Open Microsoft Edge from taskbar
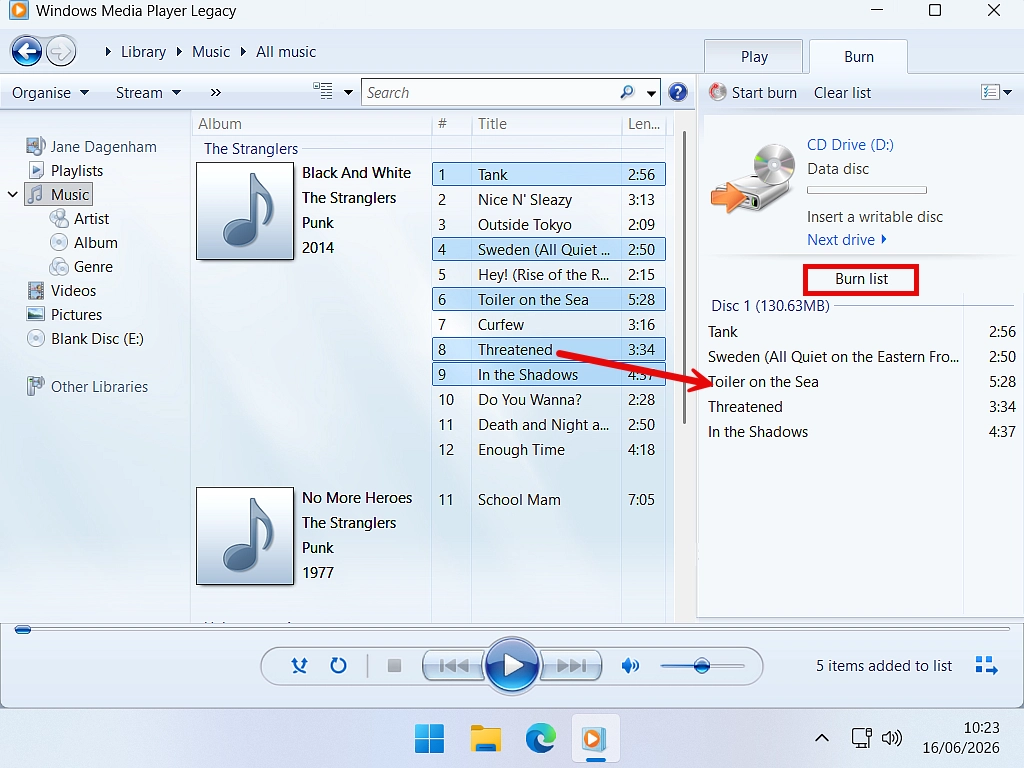Viewport: 1024px width, 768px height. tap(541, 739)
